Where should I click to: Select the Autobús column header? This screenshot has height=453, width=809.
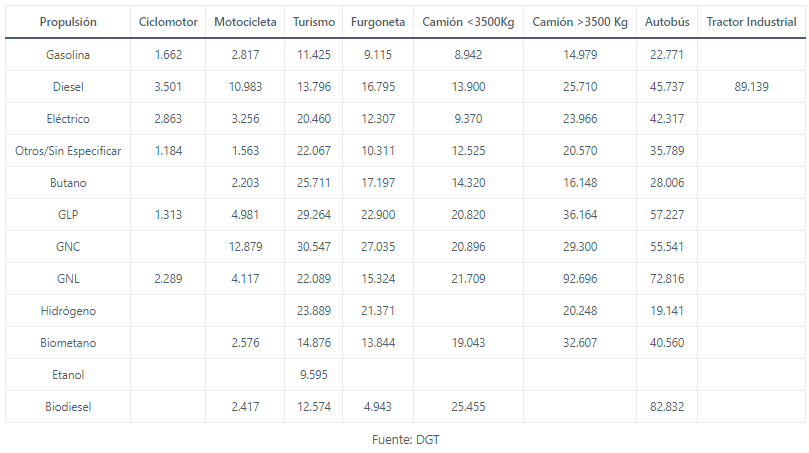coord(667,22)
